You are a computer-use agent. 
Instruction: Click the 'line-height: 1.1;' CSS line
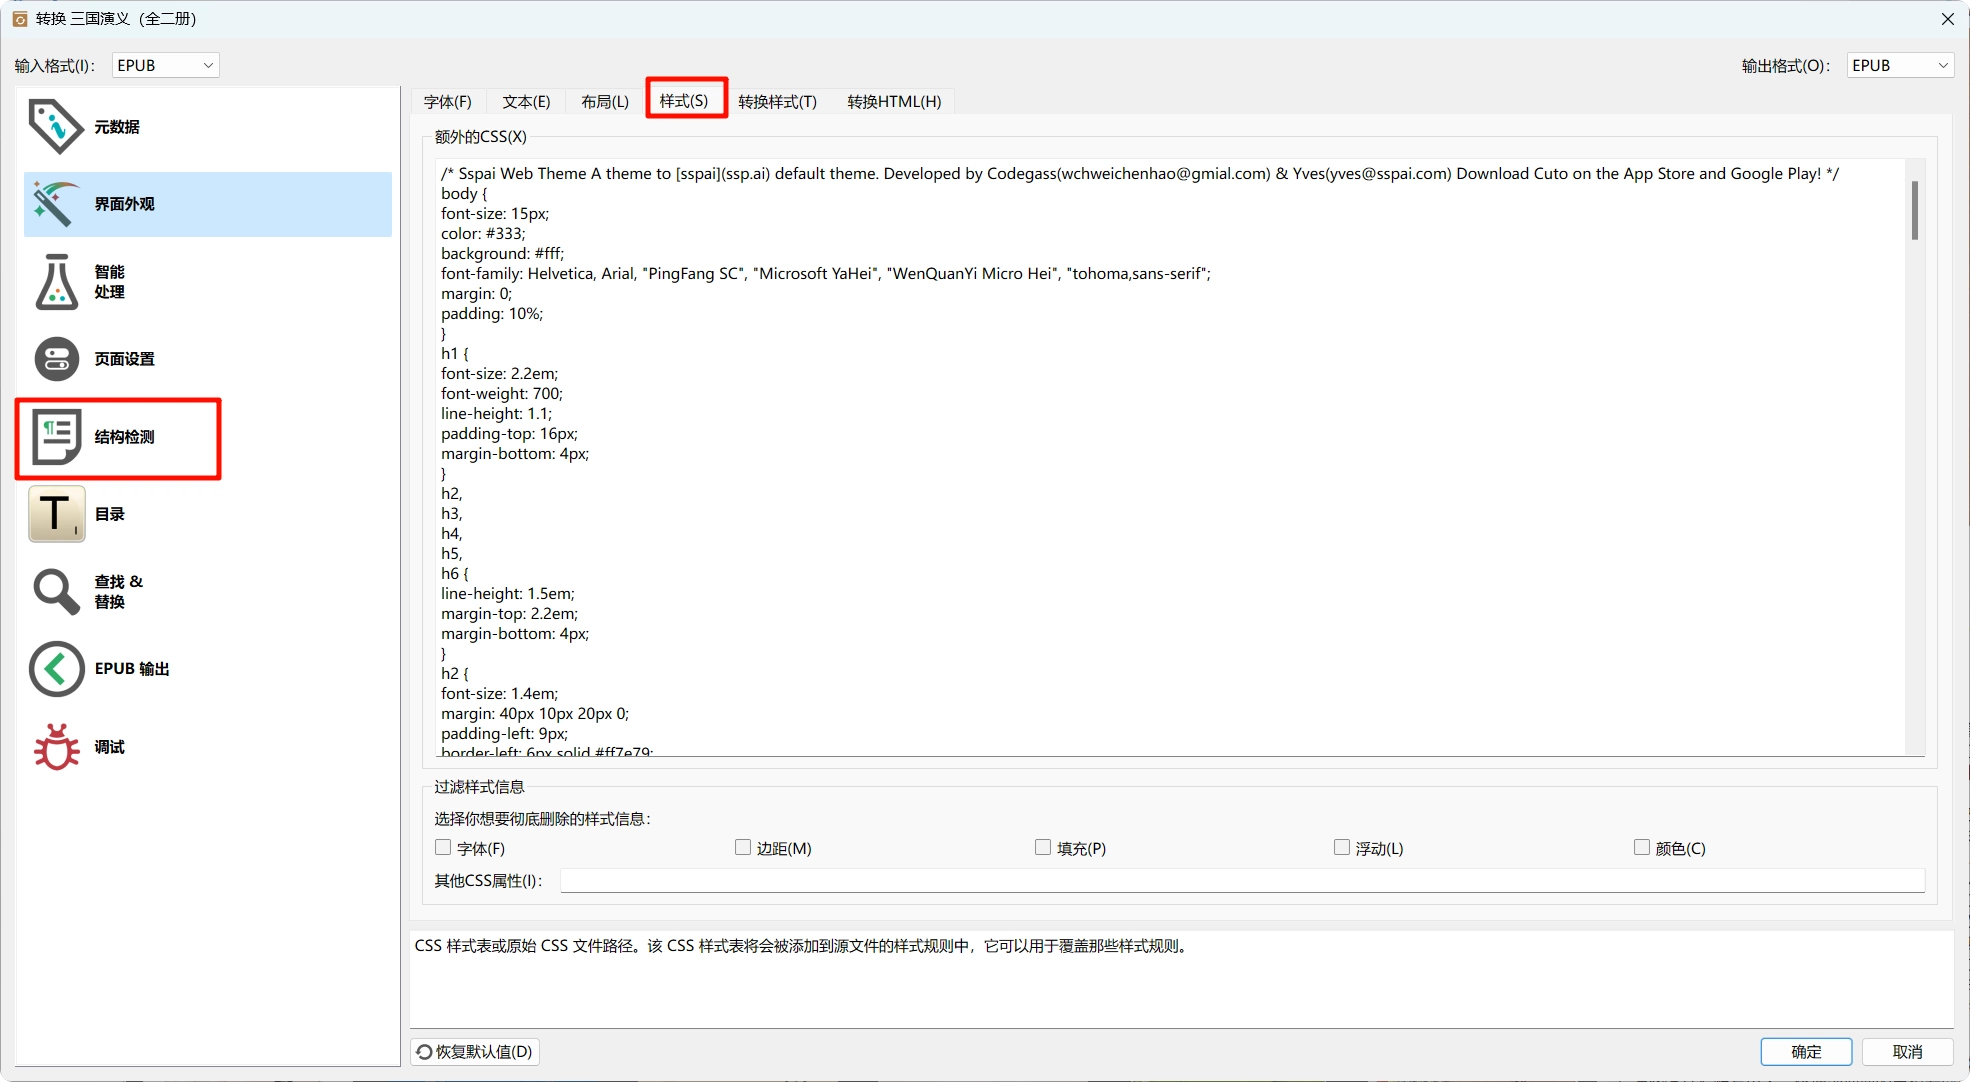point(496,413)
